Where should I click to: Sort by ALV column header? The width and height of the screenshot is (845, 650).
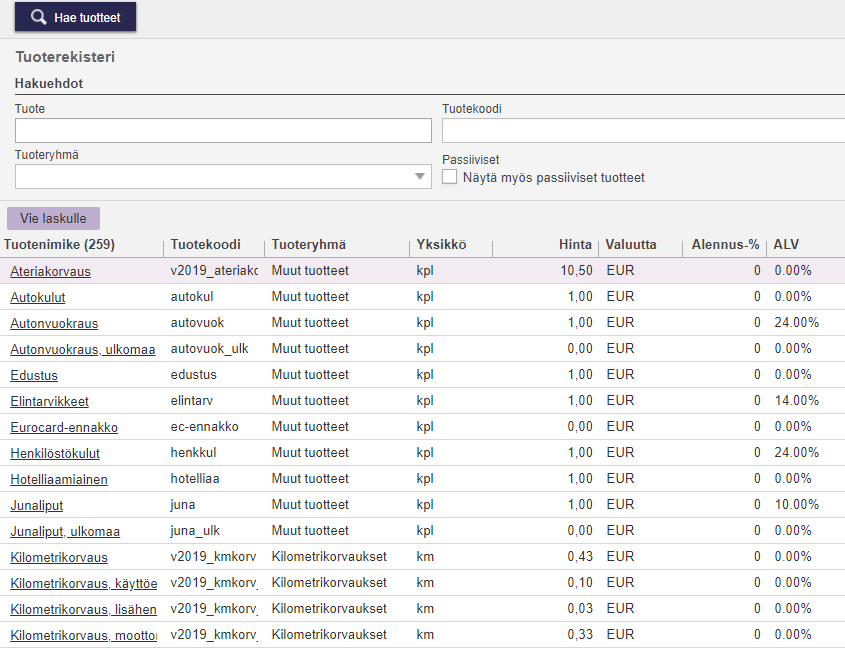click(786, 245)
